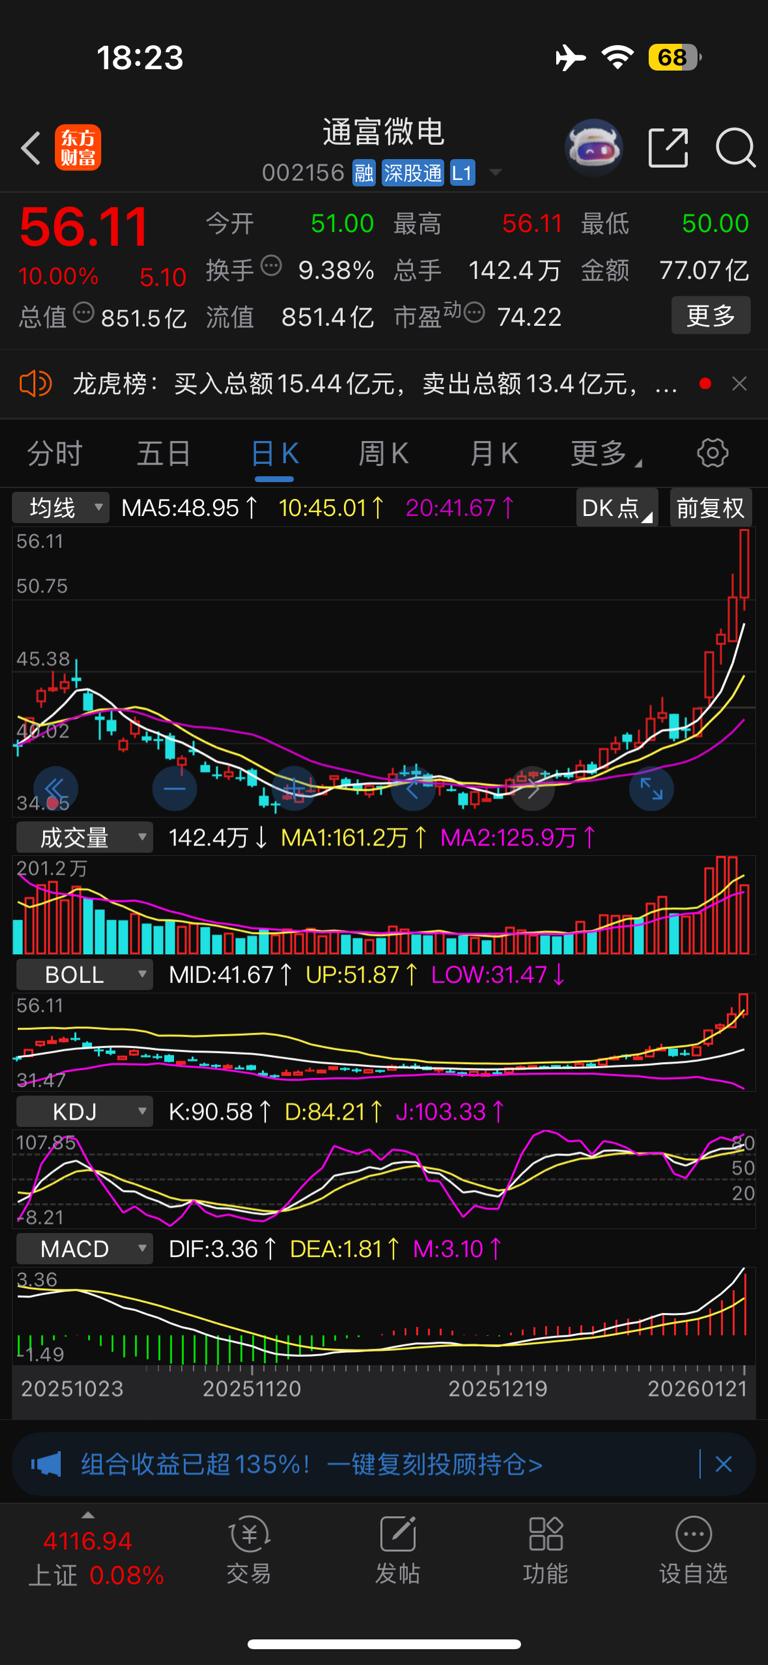
Task: Open 均线 indicator dropdown
Action: pos(60,508)
